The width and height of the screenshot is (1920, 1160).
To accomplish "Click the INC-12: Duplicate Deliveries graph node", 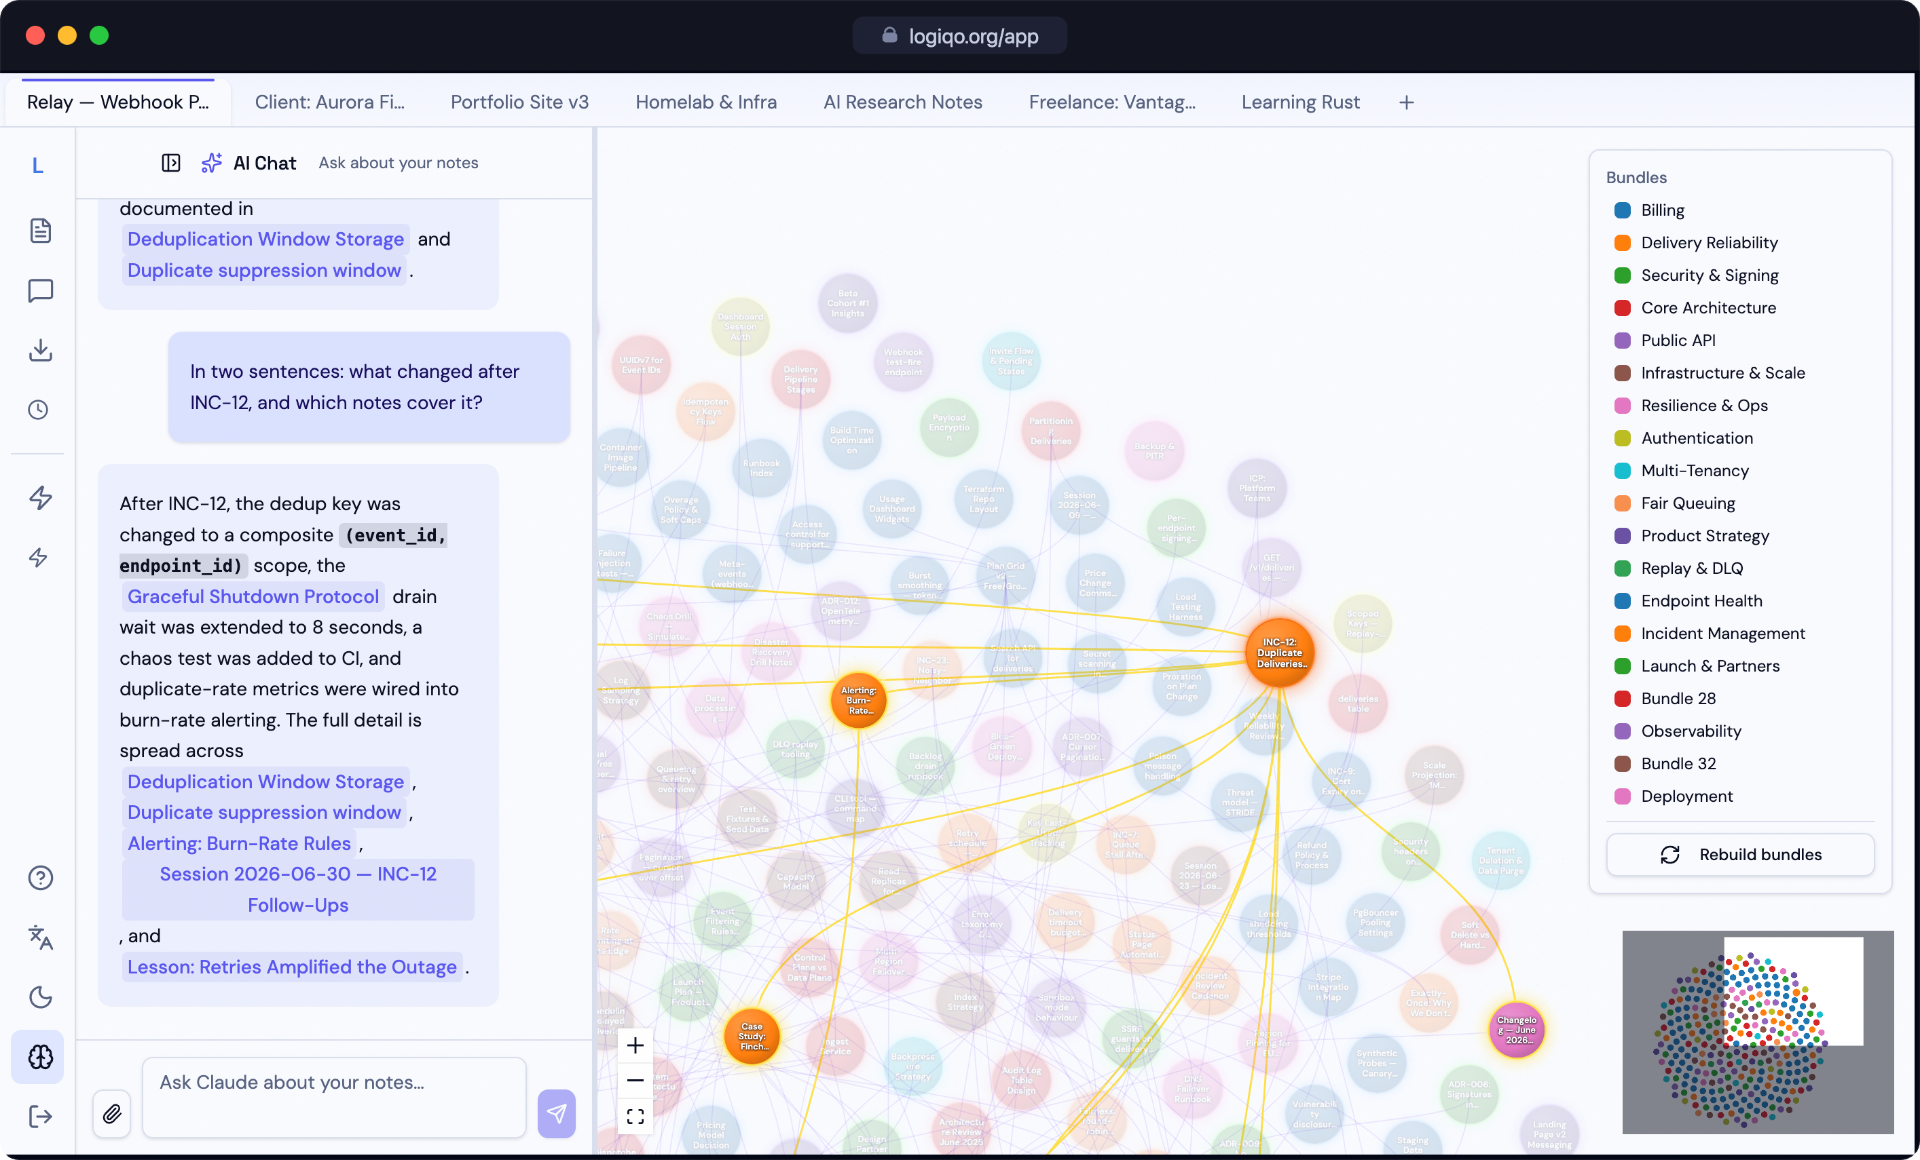I will 1280,653.
